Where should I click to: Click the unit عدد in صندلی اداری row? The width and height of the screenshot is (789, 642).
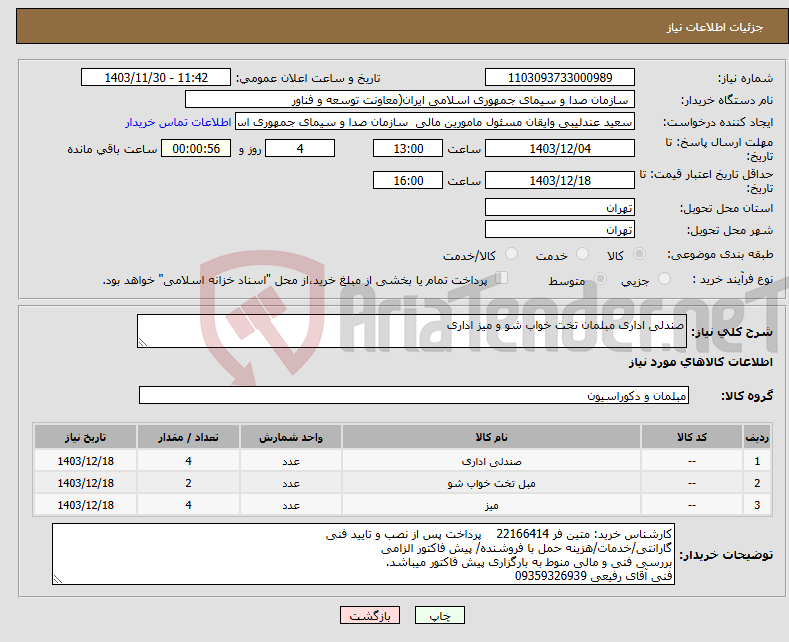pos(291,461)
